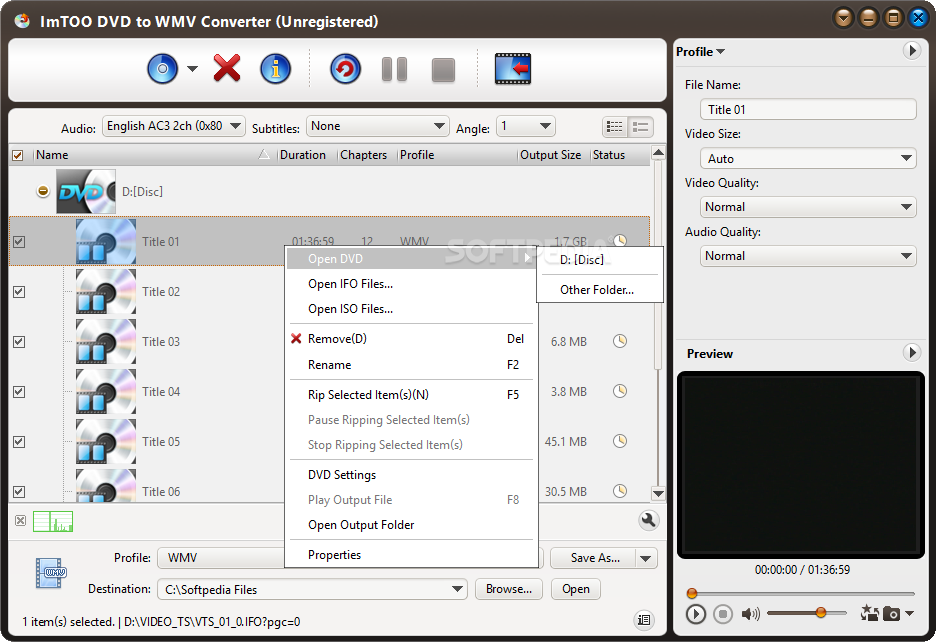The height and width of the screenshot is (642, 936).
Task: Expand the Profile panel header menu
Action: 700,52
